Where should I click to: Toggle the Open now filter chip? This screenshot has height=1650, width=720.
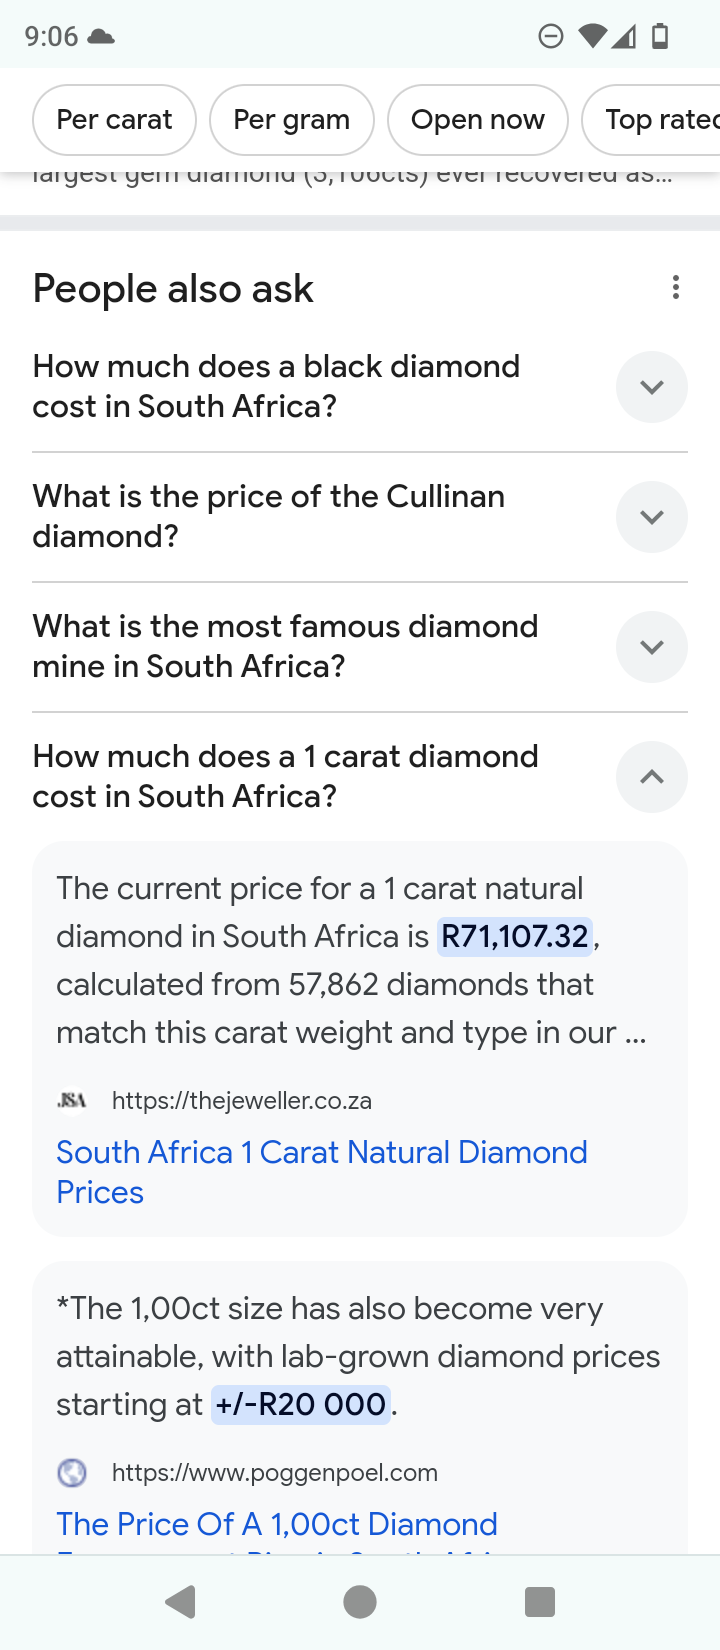click(477, 120)
